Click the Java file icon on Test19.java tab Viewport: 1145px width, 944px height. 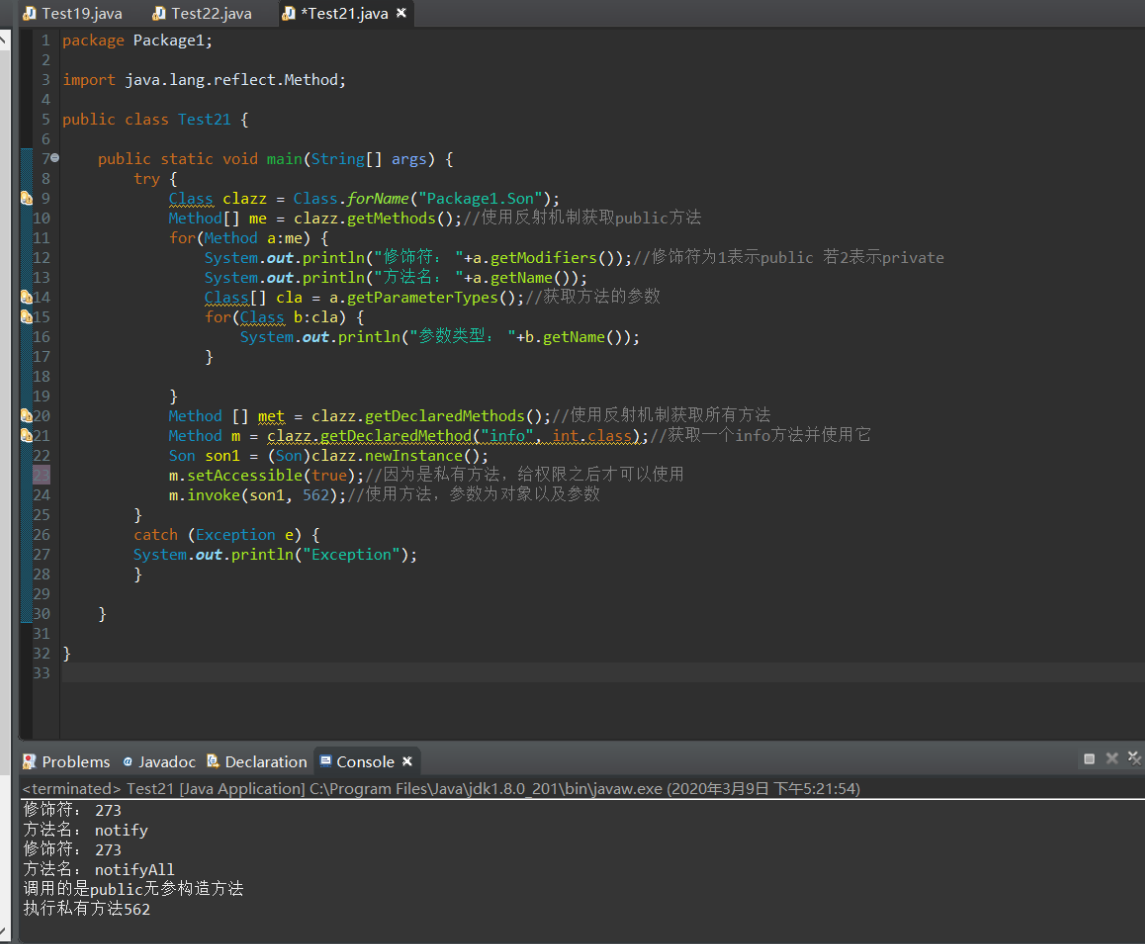29,14
